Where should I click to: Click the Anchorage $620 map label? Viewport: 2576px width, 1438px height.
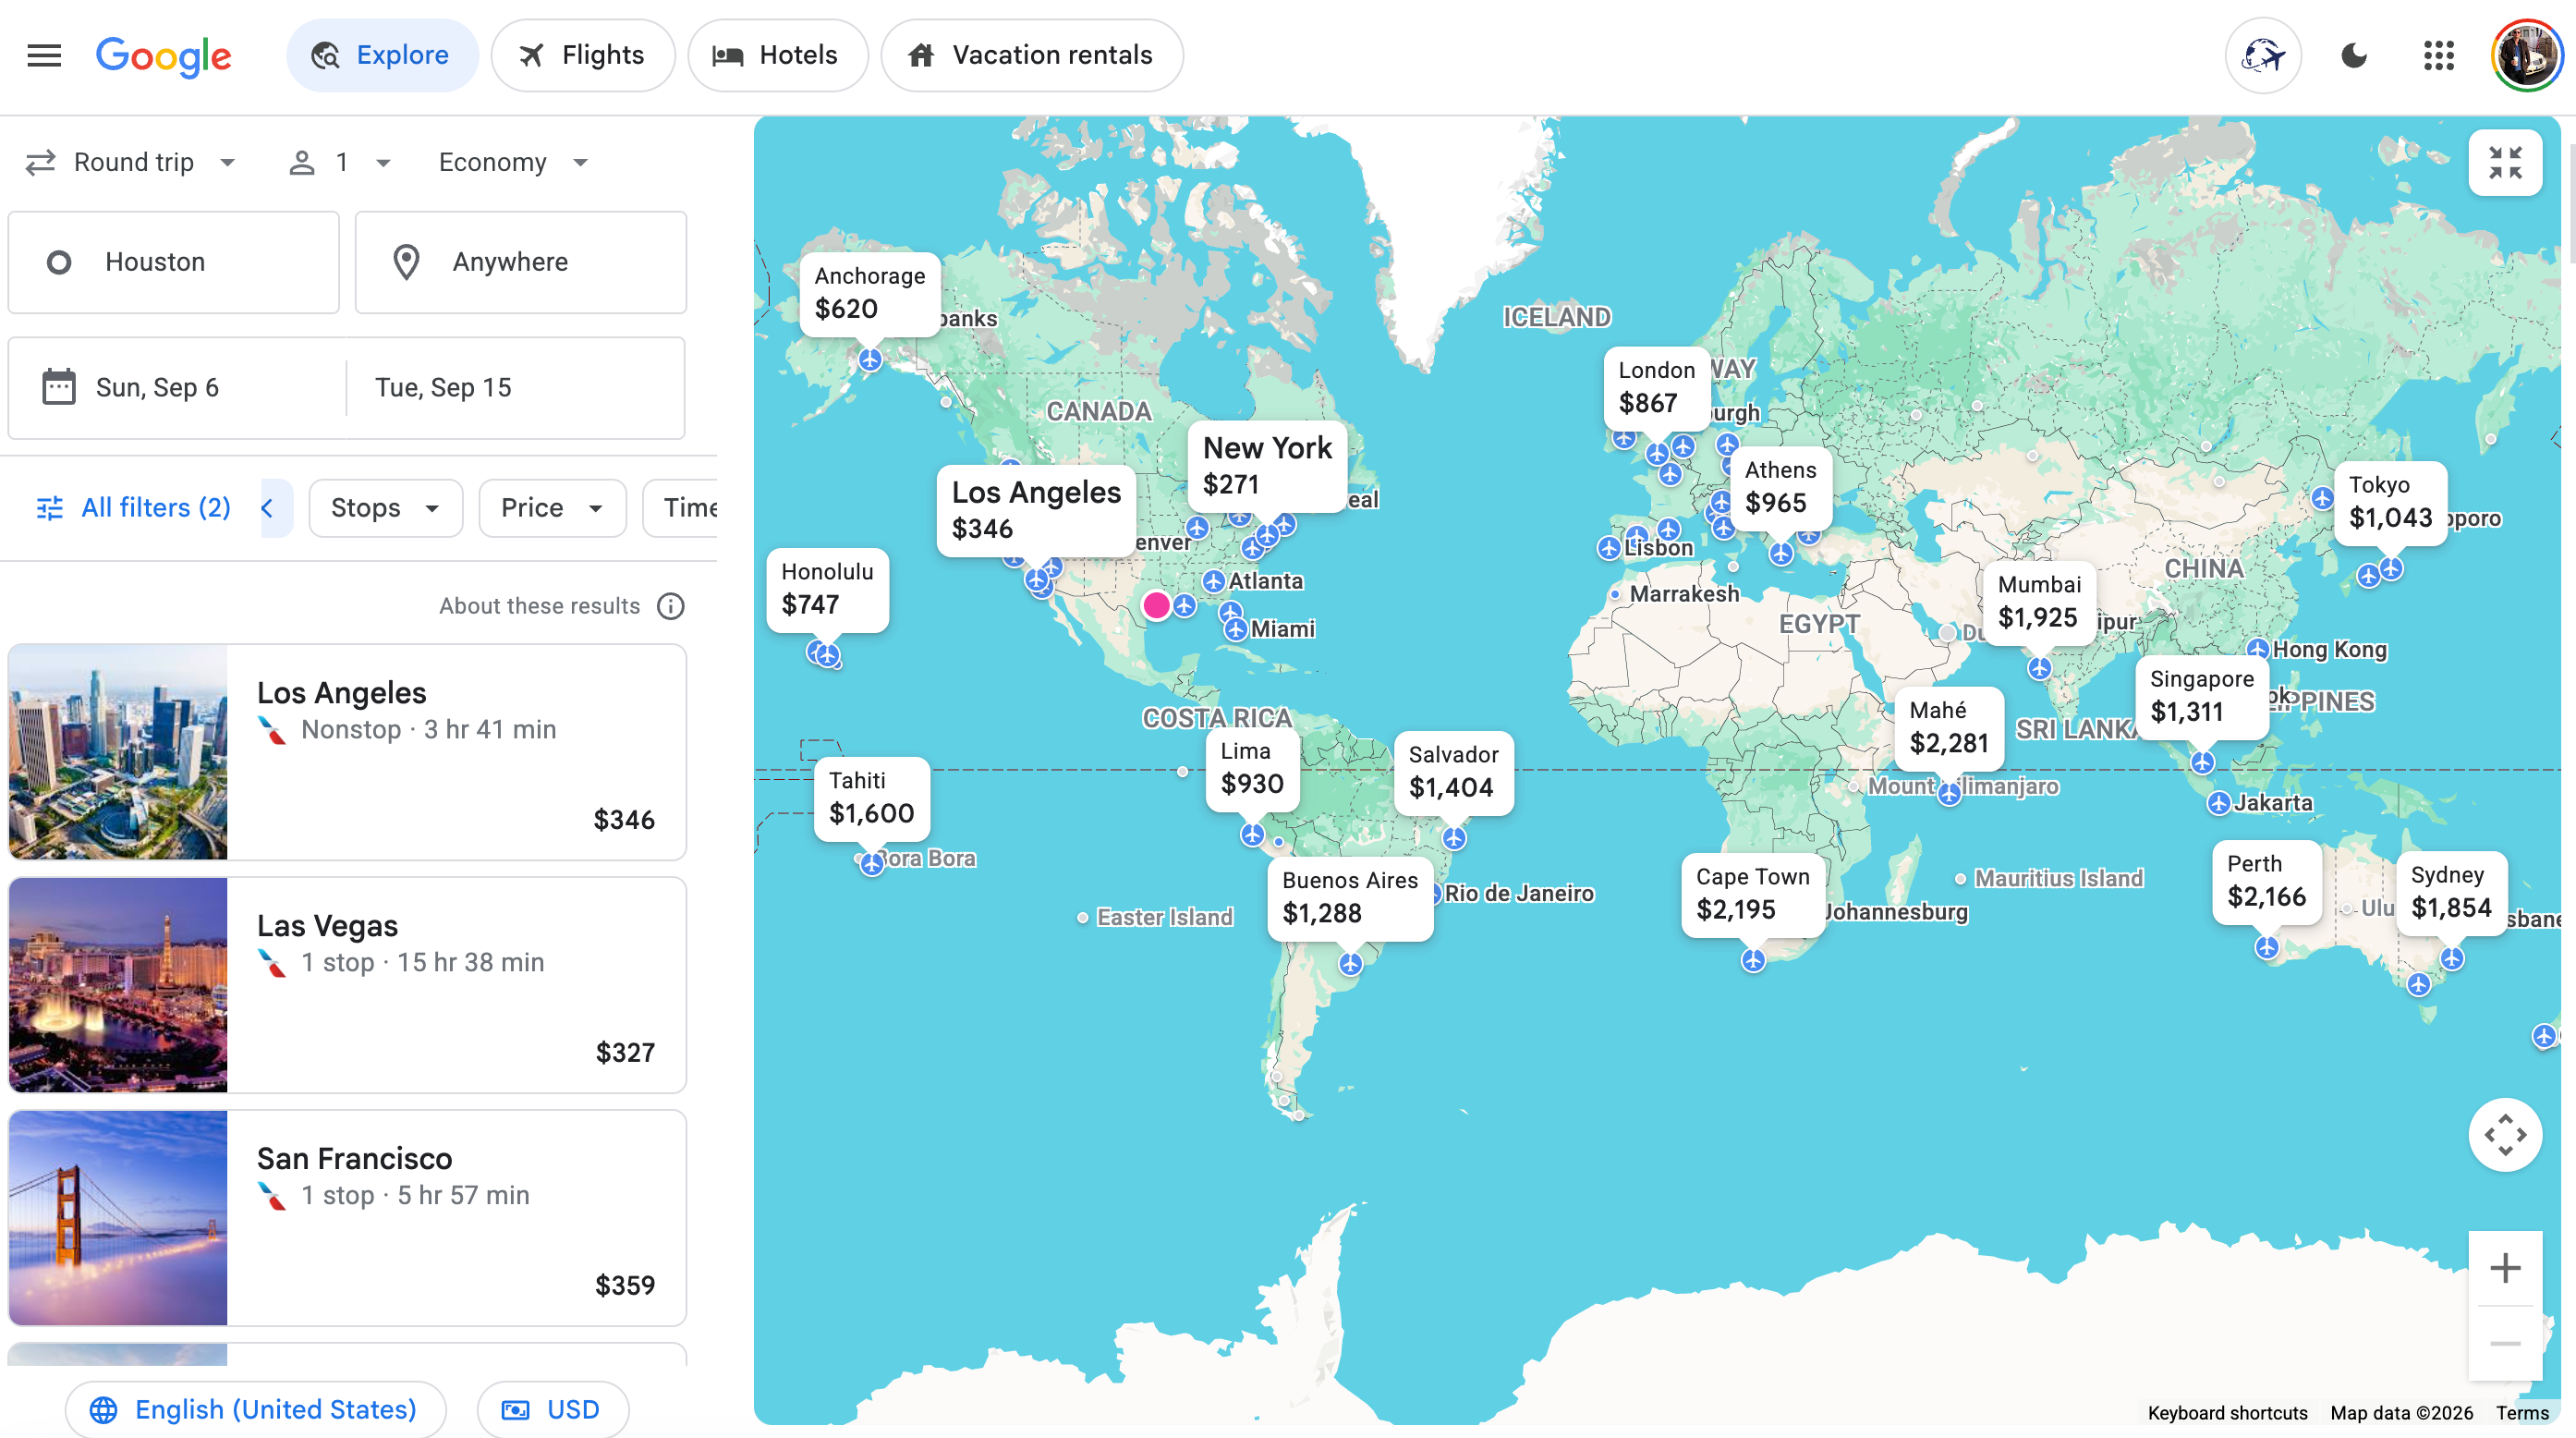point(869,293)
